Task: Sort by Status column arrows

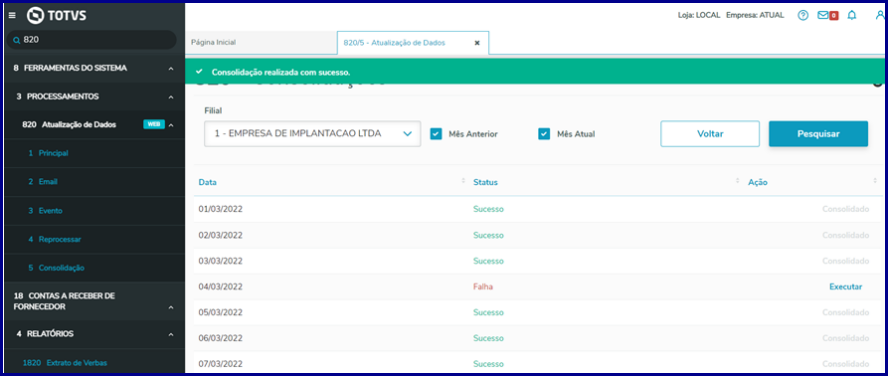Action: [737, 181]
